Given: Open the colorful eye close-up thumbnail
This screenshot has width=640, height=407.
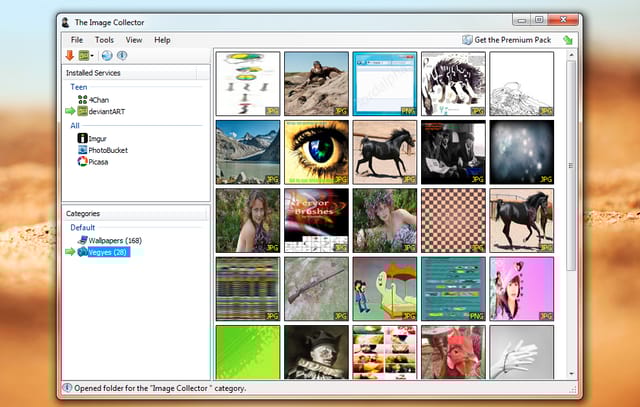Looking at the screenshot, I should (316, 152).
